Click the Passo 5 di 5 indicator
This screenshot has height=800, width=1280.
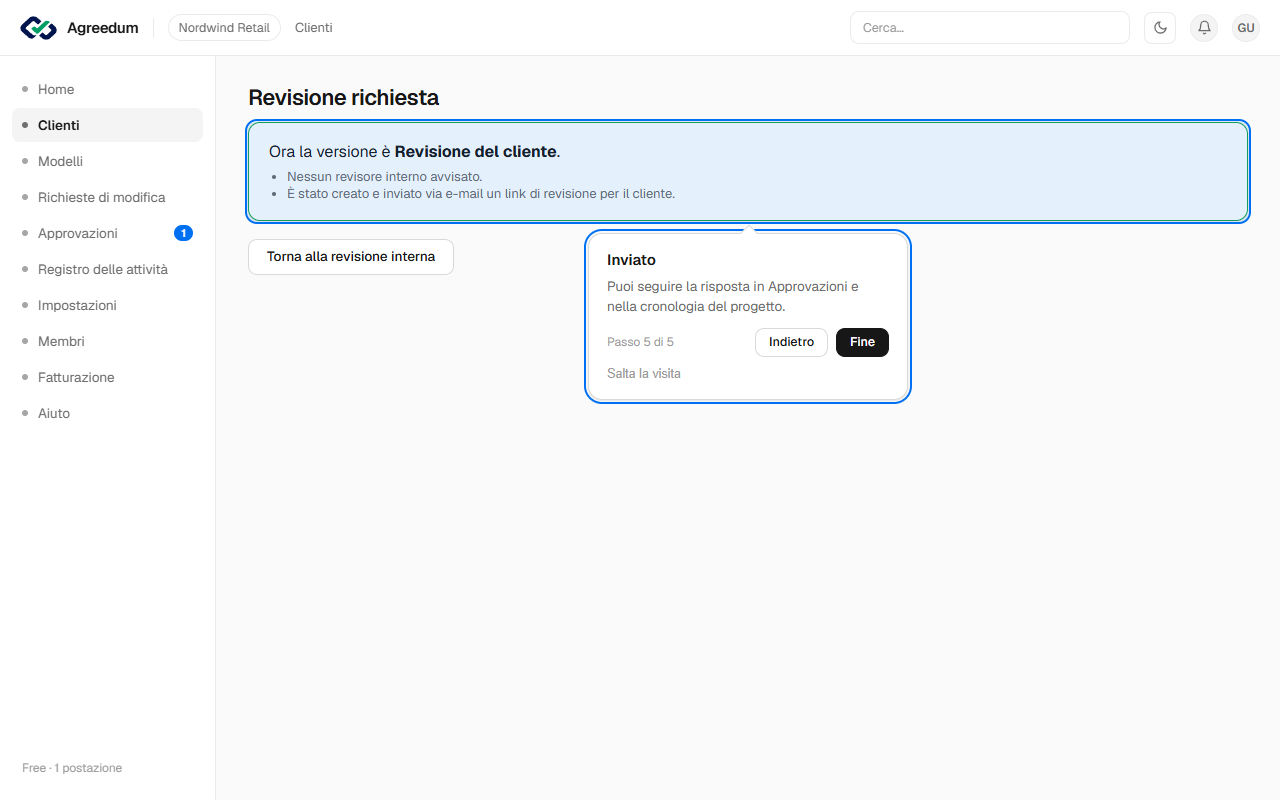pyautogui.click(x=640, y=342)
